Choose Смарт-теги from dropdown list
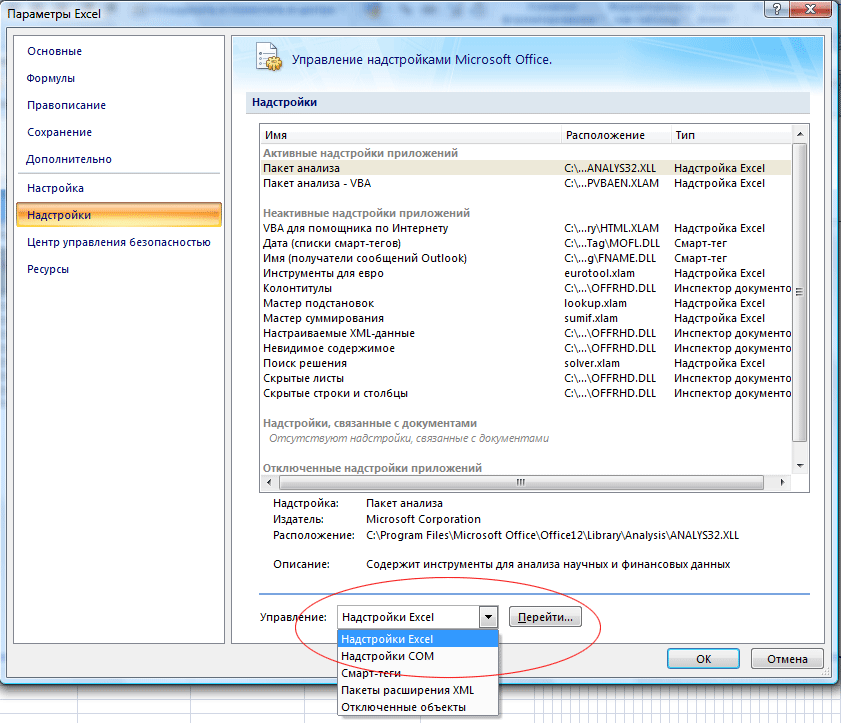 [x=418, y=673]
